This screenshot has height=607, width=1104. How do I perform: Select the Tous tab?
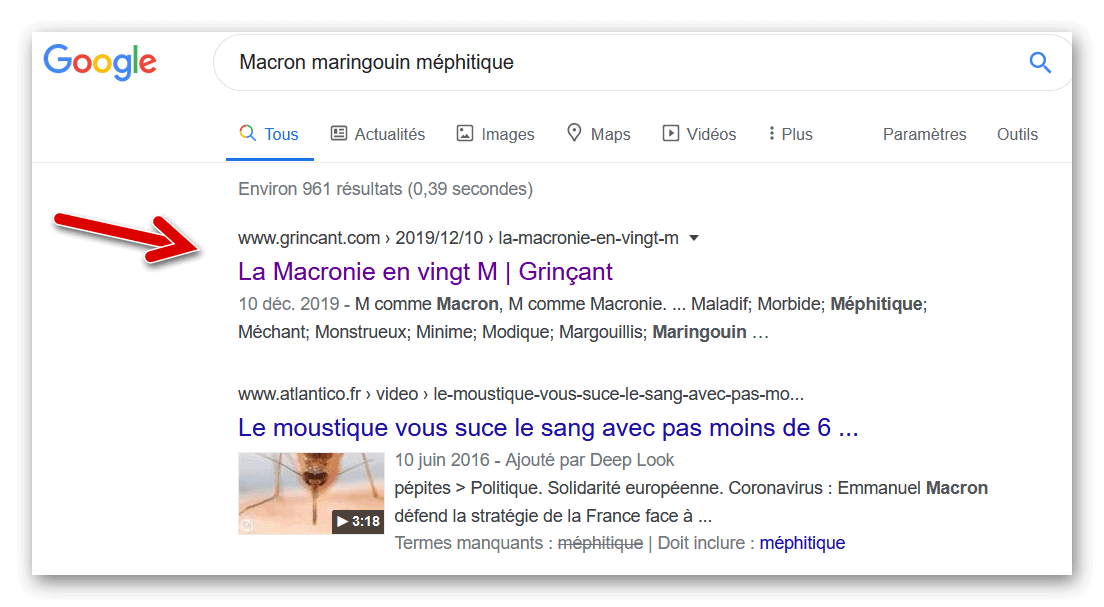[269, 134]
